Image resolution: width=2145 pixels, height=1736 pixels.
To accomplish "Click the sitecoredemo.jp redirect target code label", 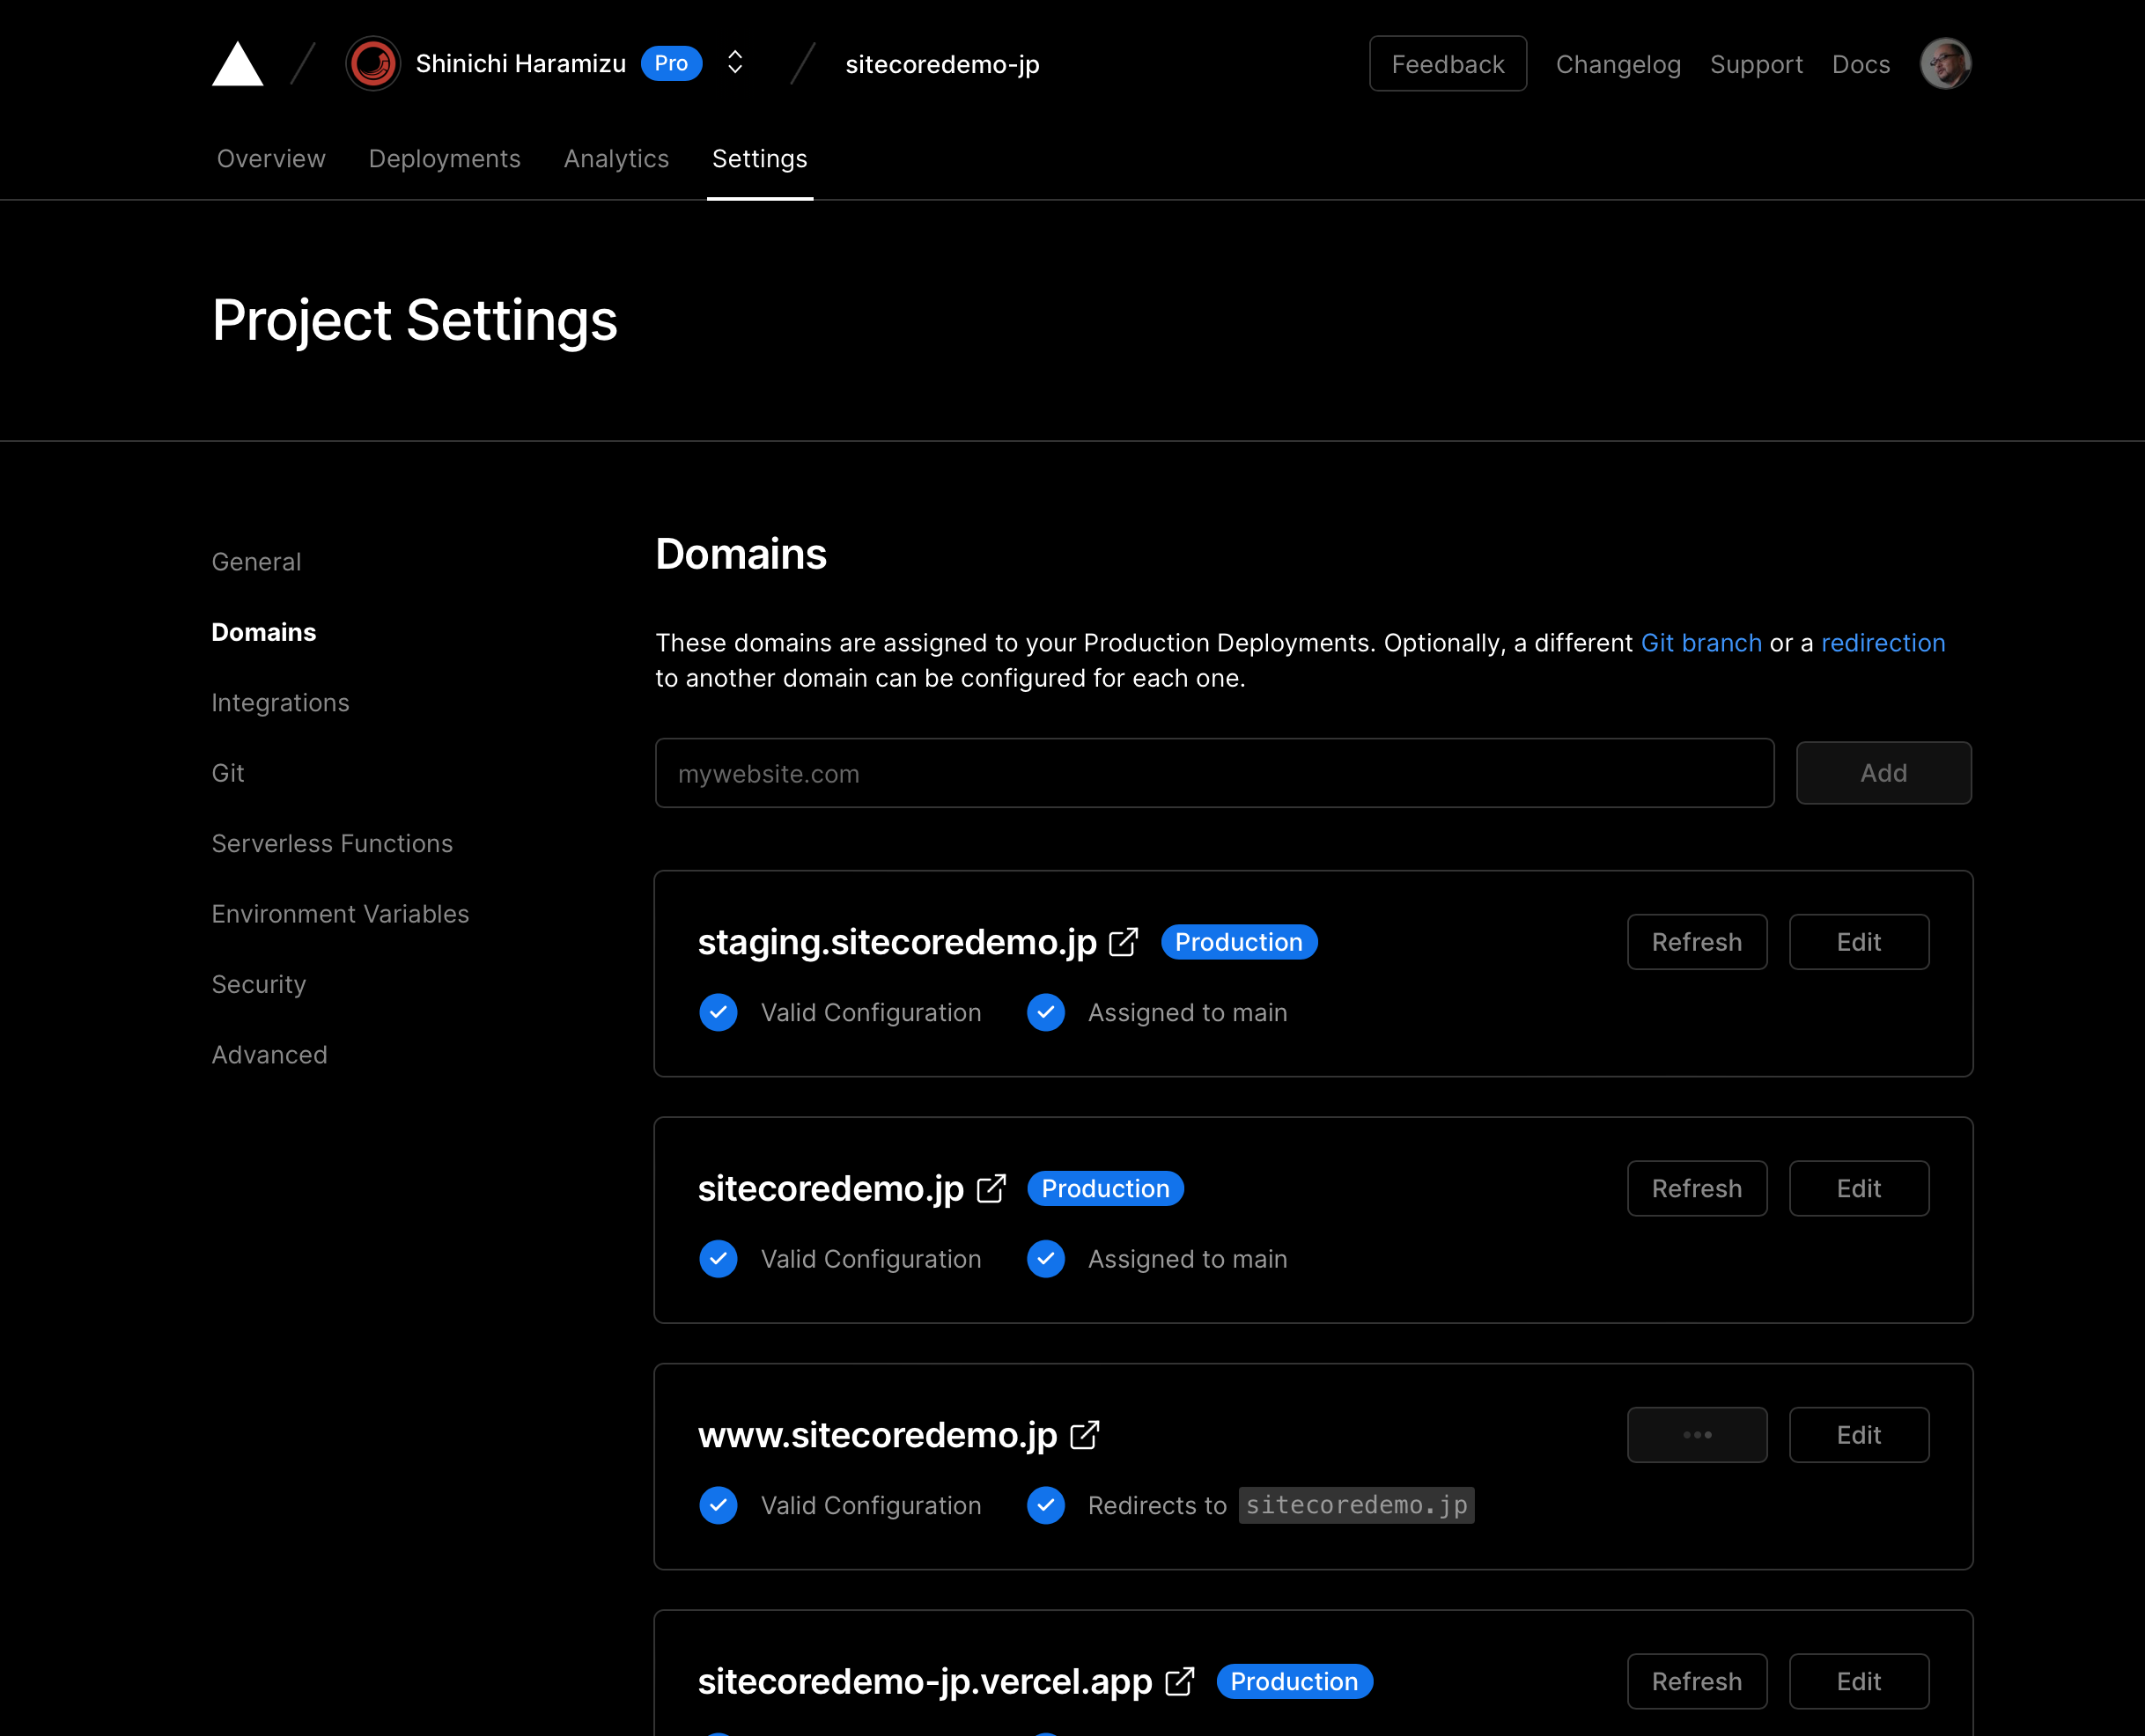I will [1356, 1505].
